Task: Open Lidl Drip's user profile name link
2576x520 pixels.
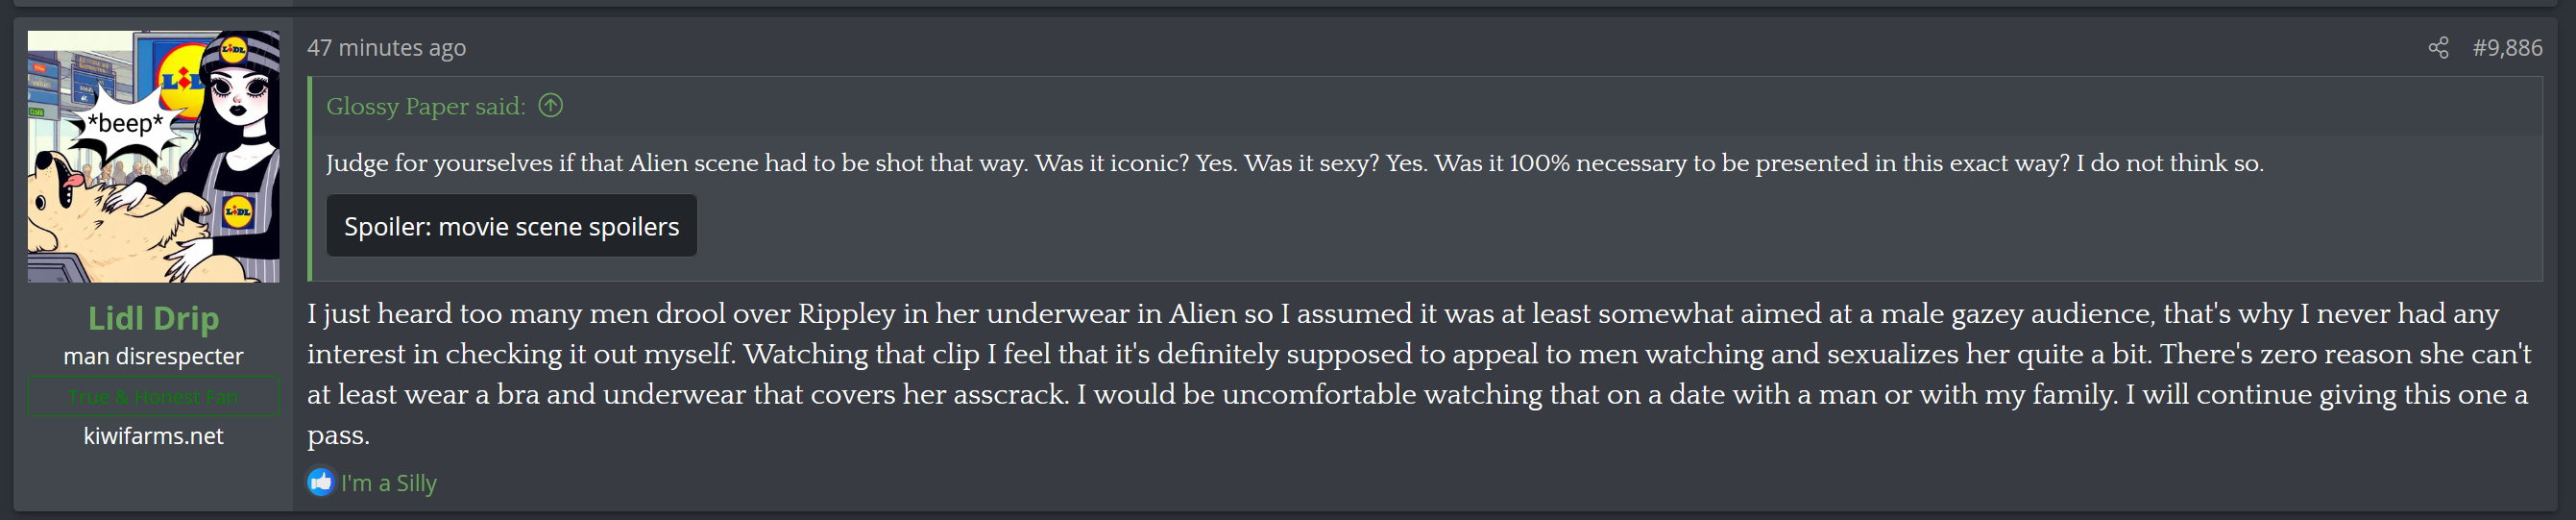Action: point(153,318)
